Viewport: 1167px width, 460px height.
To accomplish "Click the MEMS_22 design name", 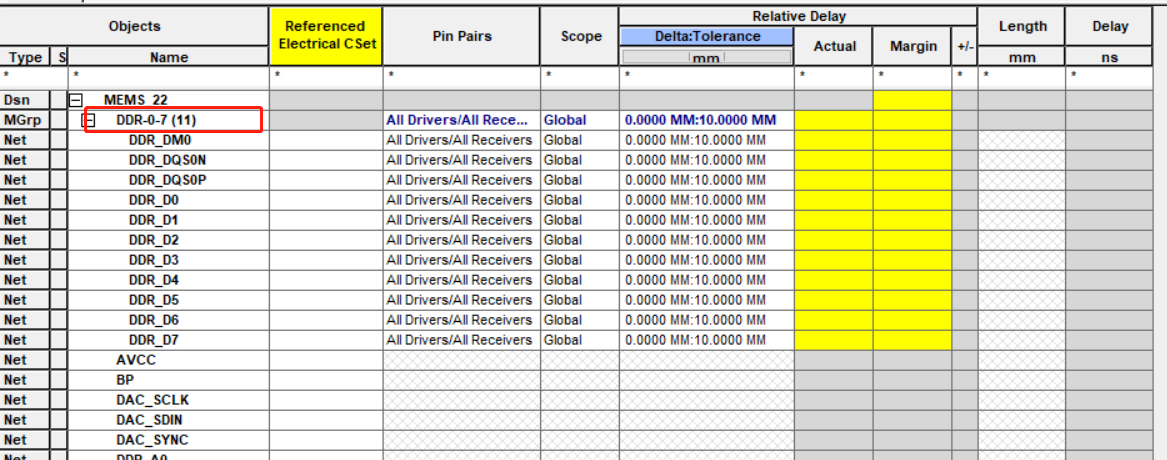I will (136, 100).
